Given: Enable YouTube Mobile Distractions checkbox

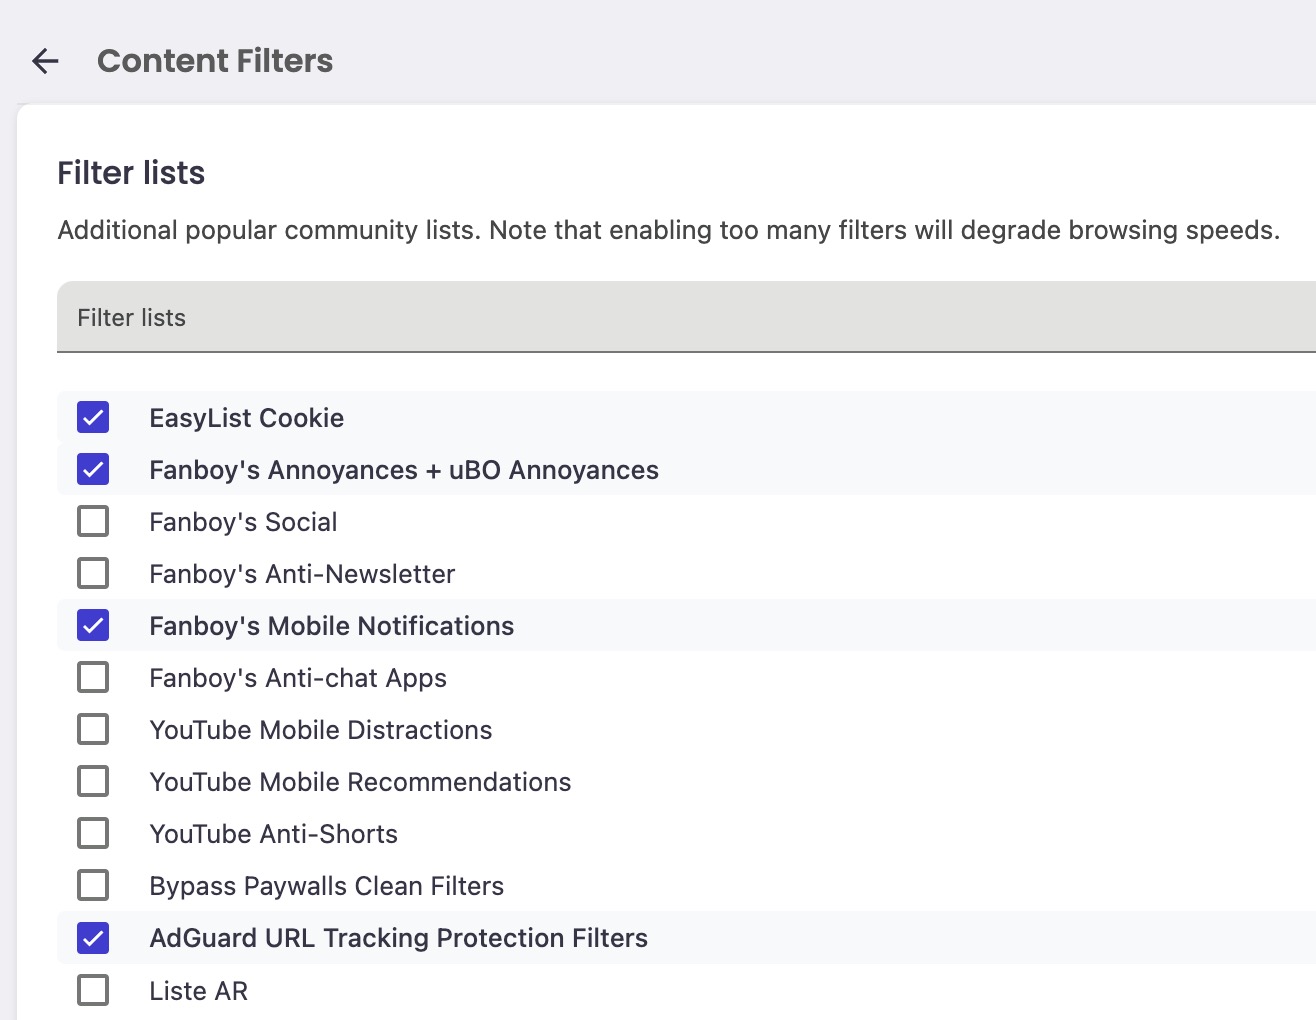Looking at the screenshot, I should [93, 729].
